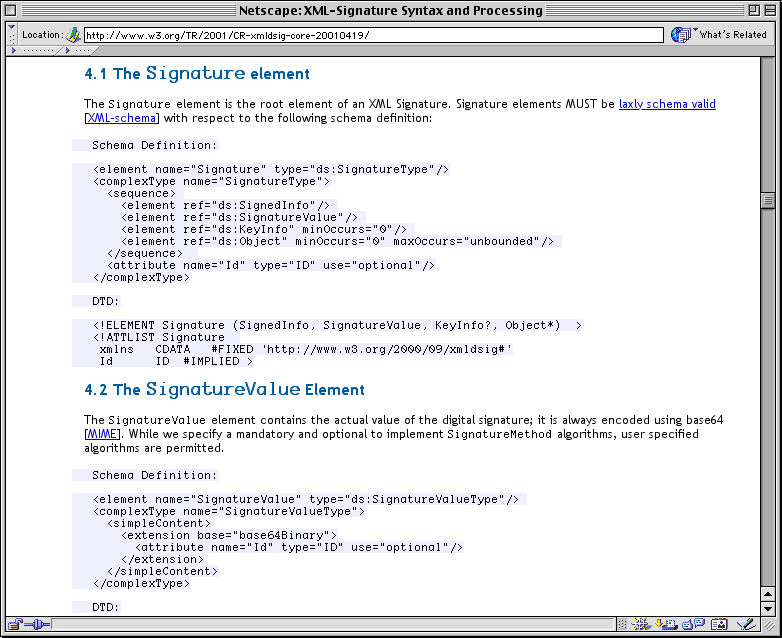Open the Address Book component bar icon

coord(717,625)
